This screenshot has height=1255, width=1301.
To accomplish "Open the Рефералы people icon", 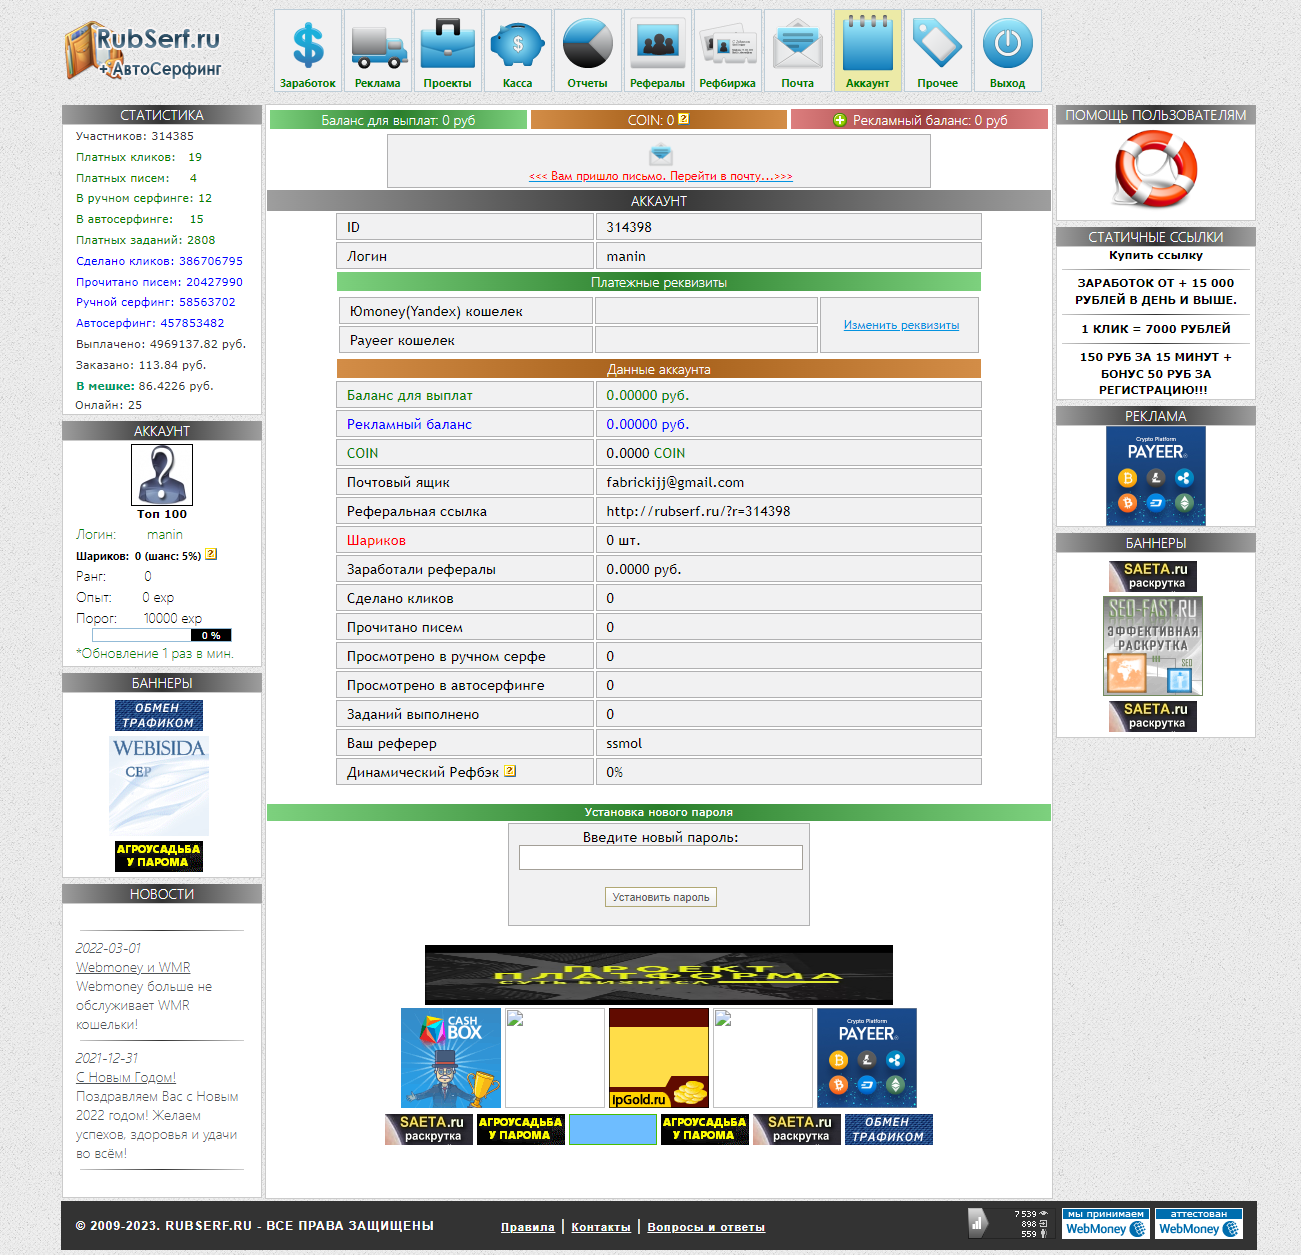I will [x=658, y=51].
